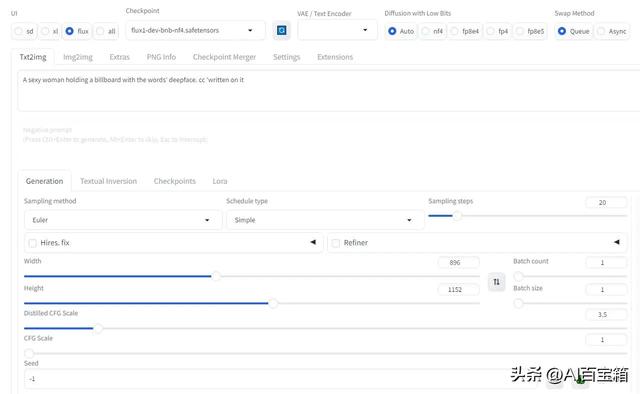Screen dimensions: 640x394
Task: Click the Height number field
Action: coord(458,289)
